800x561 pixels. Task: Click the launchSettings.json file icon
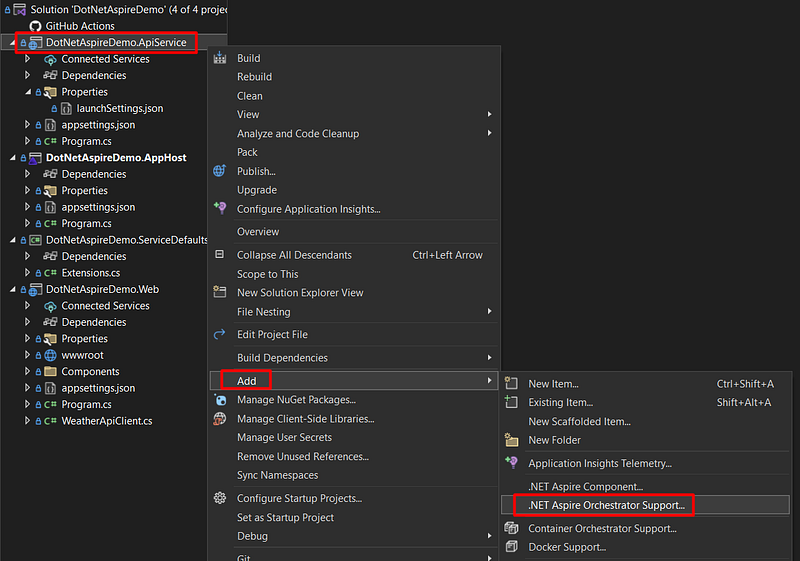click(66, 108)
